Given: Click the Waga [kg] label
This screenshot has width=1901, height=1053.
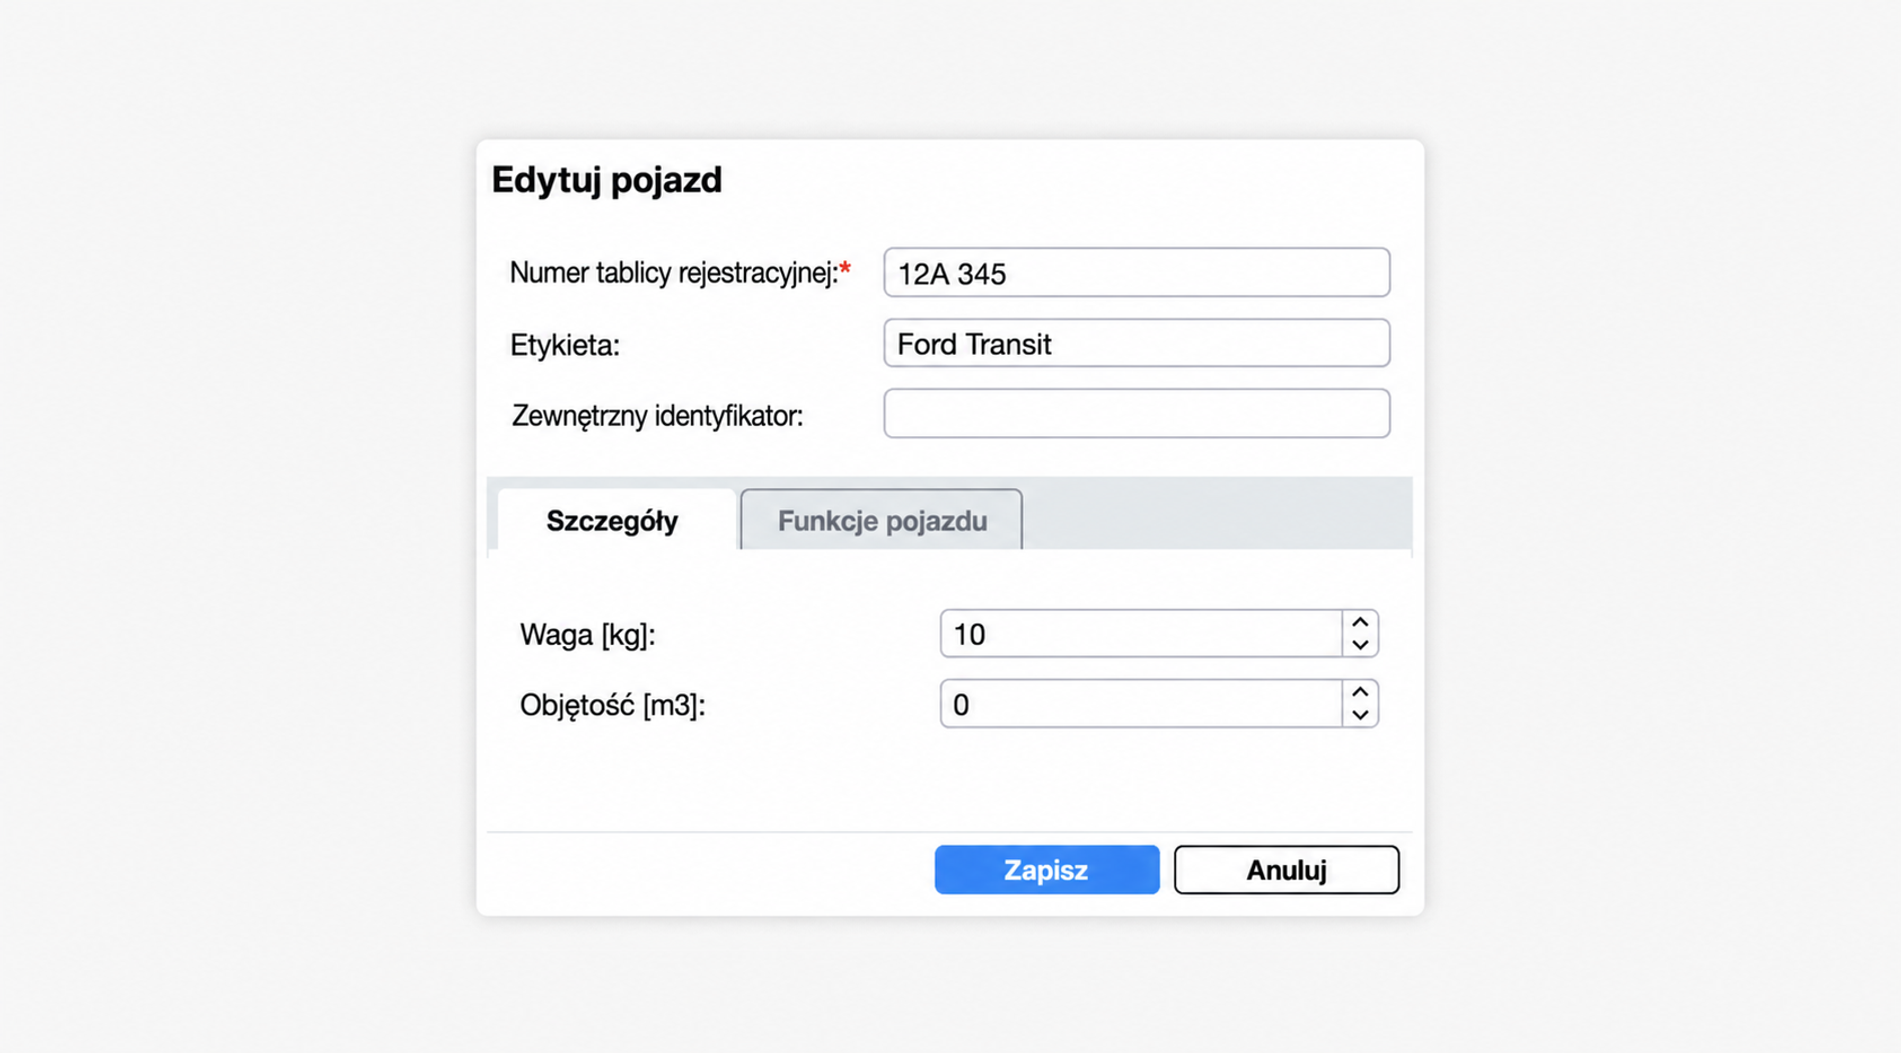Looking at the screenshot, I should 587,635.
